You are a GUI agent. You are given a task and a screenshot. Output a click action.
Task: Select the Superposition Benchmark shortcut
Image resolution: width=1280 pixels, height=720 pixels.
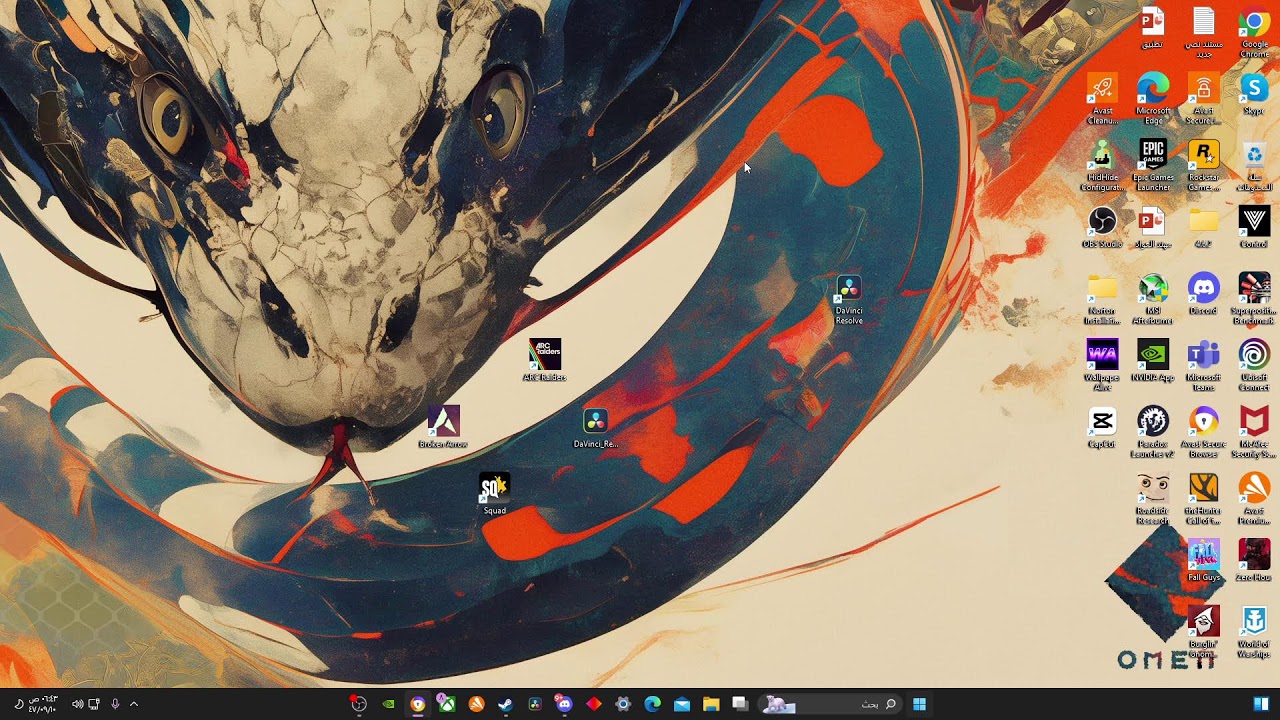[1254, 300]
